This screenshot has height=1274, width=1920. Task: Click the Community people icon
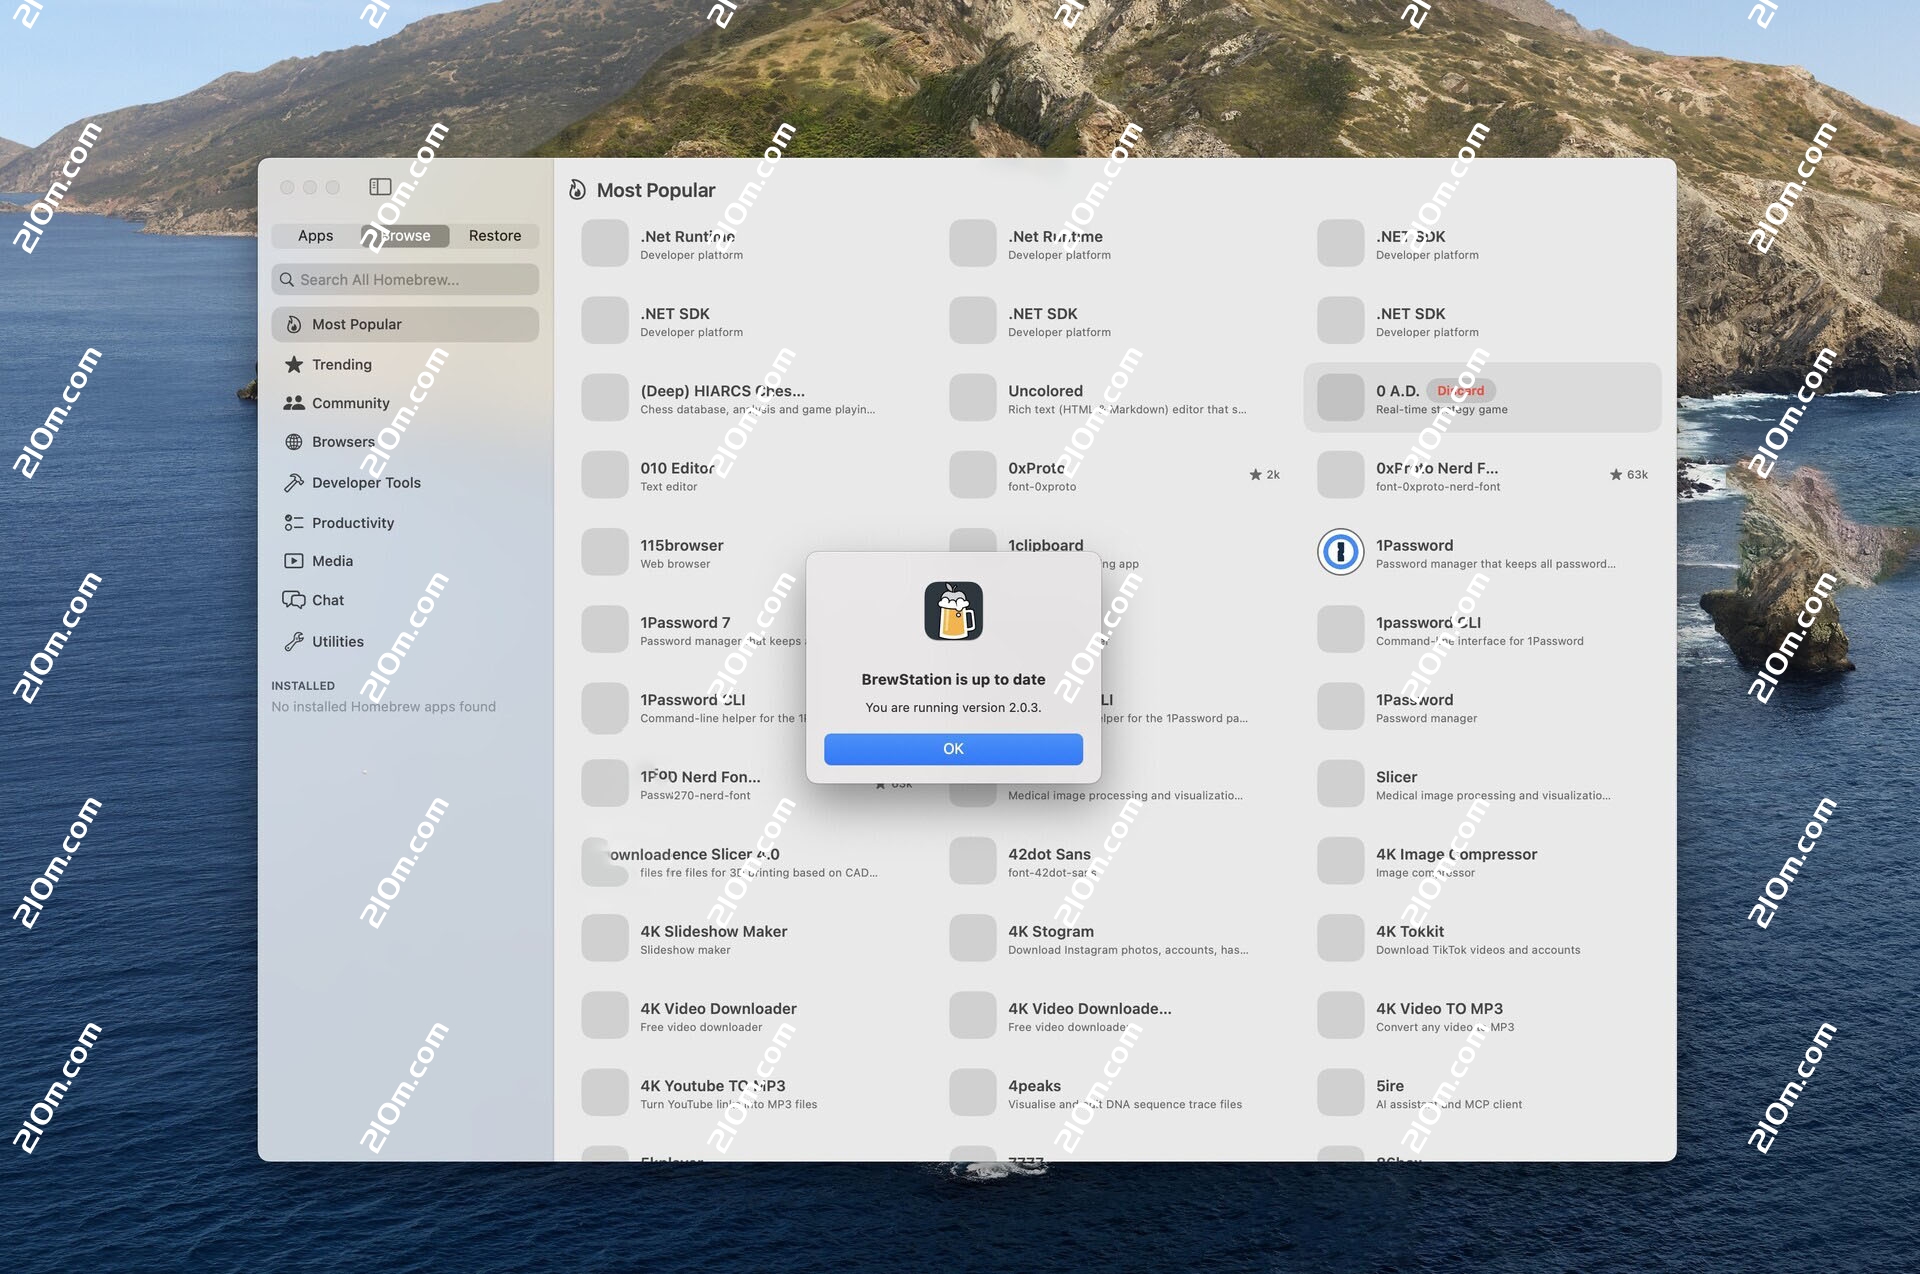(x=294, y=403)
